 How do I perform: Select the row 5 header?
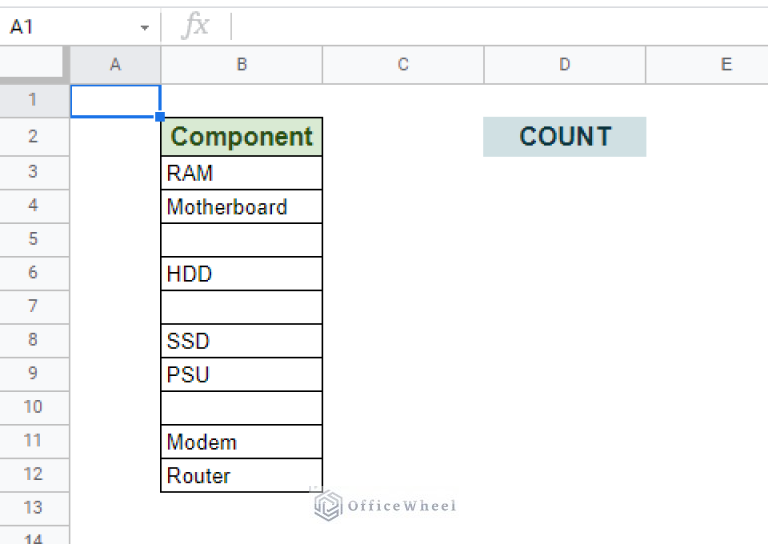(32, 239)
